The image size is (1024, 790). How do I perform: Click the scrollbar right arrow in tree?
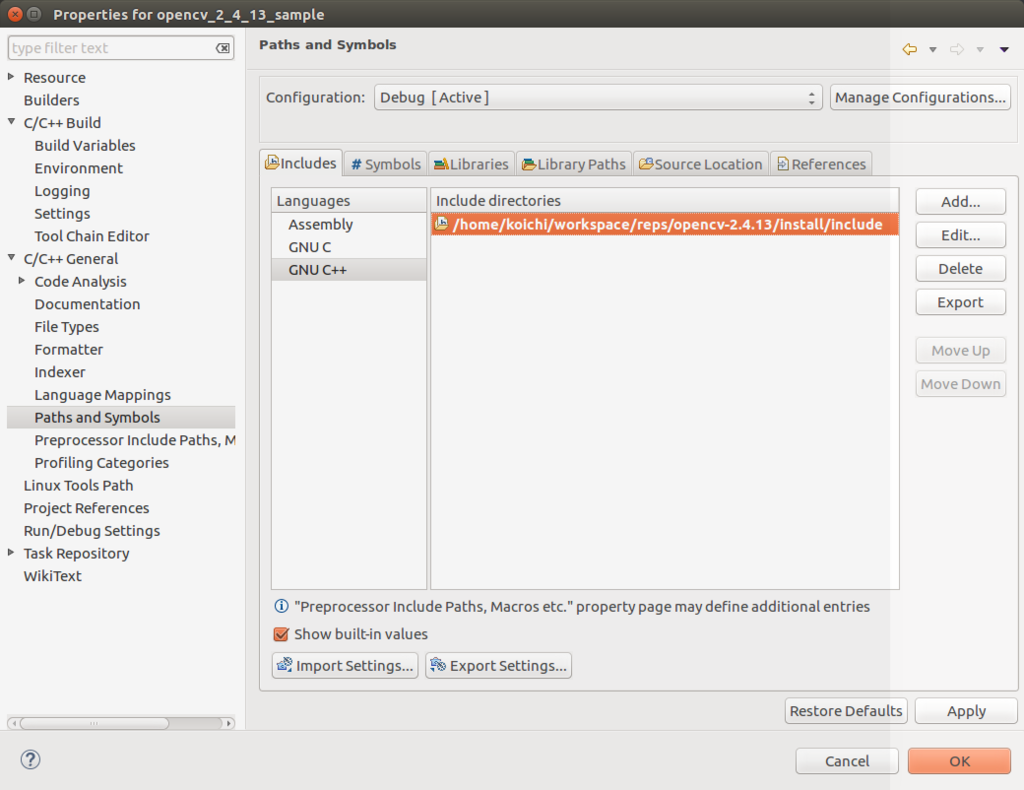229,723
